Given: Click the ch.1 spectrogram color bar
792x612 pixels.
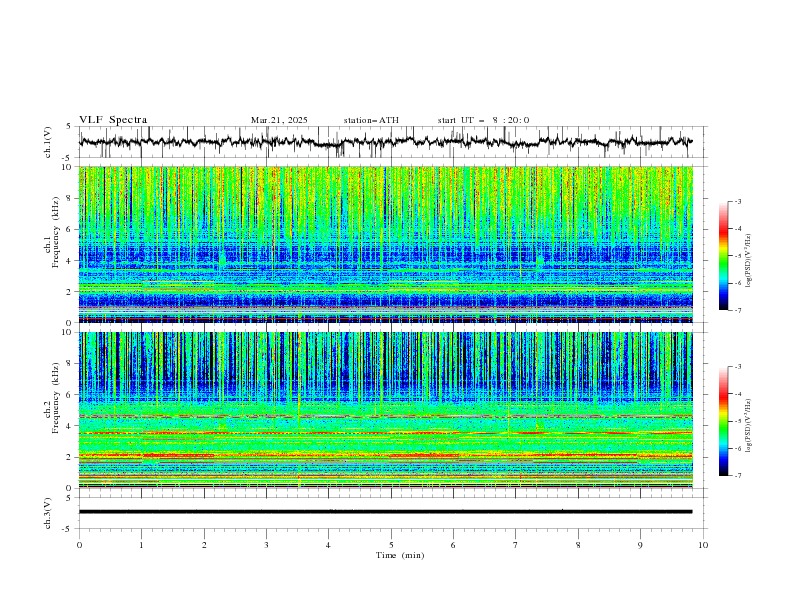Looking at the screenshot, I should [723, 255].
